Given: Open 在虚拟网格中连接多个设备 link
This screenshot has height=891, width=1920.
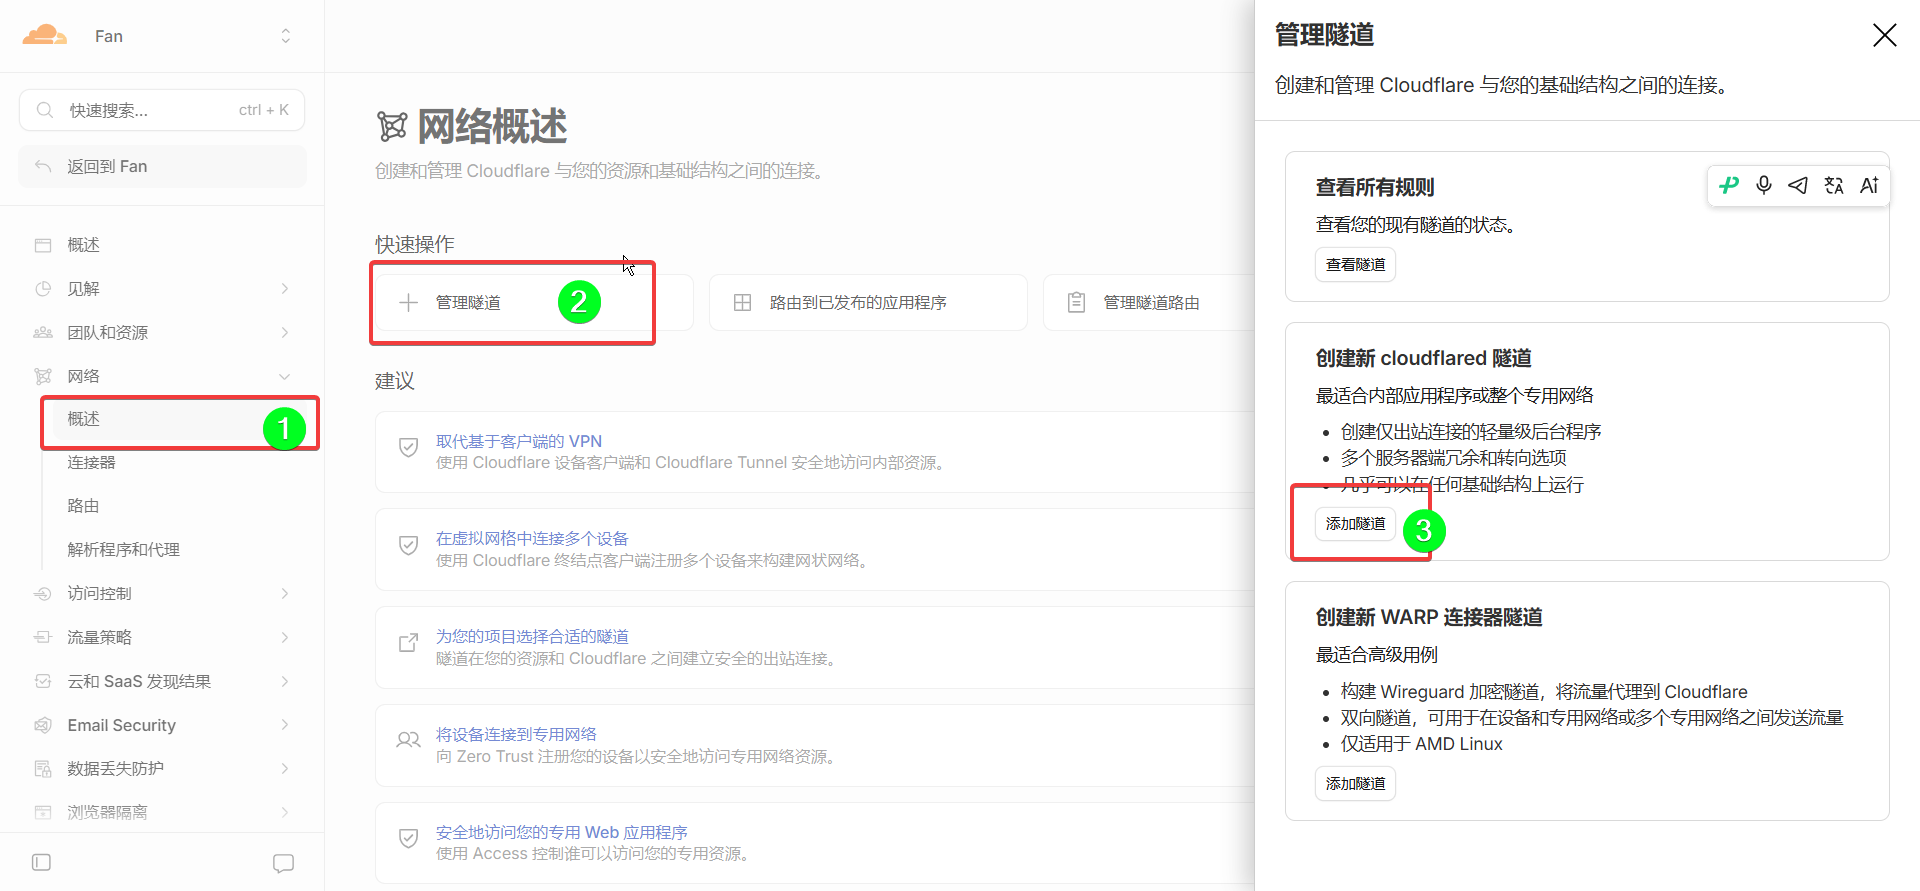Looking at the screenshot, I should click(532, 538).
